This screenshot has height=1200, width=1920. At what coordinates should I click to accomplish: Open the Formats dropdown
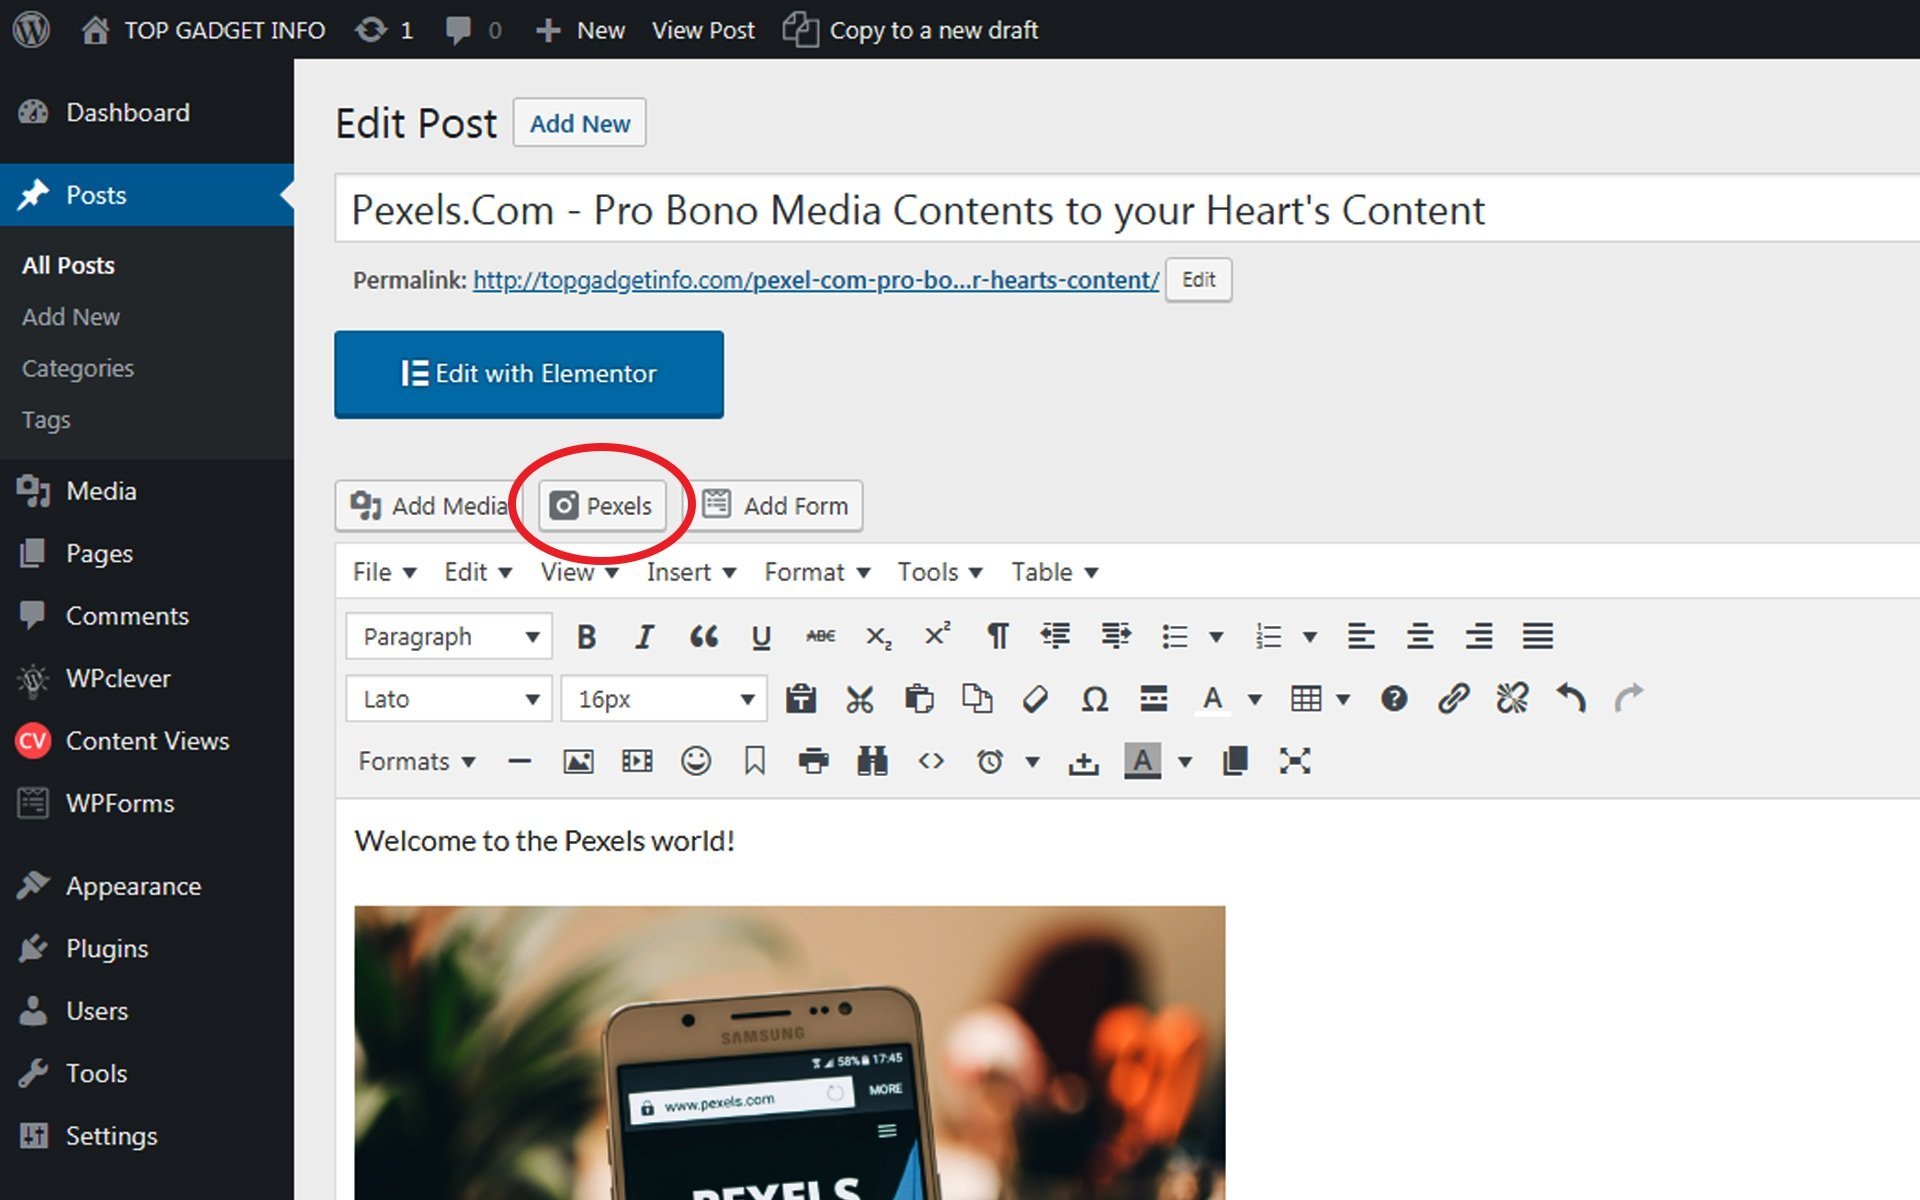coord(416,762)
